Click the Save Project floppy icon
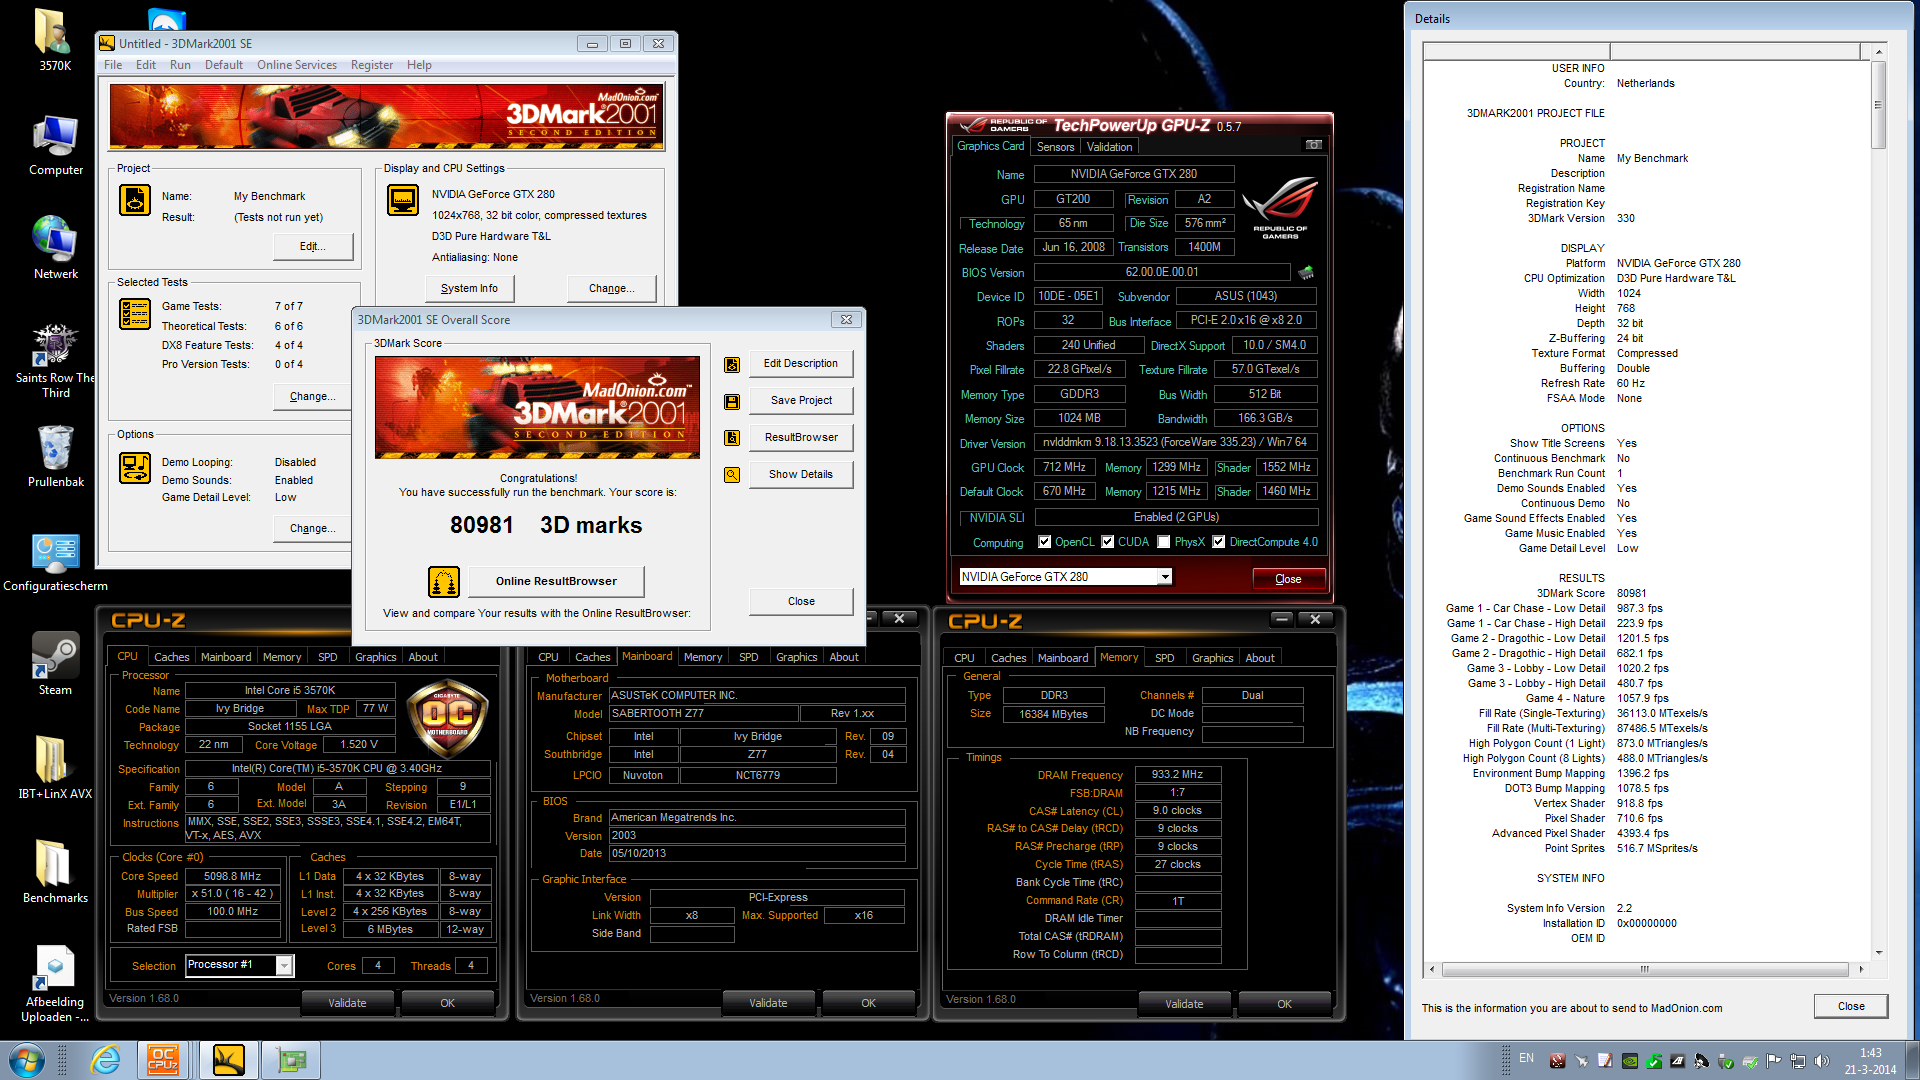This screenshot has height=1080, width=1920. tap(732, 401)
